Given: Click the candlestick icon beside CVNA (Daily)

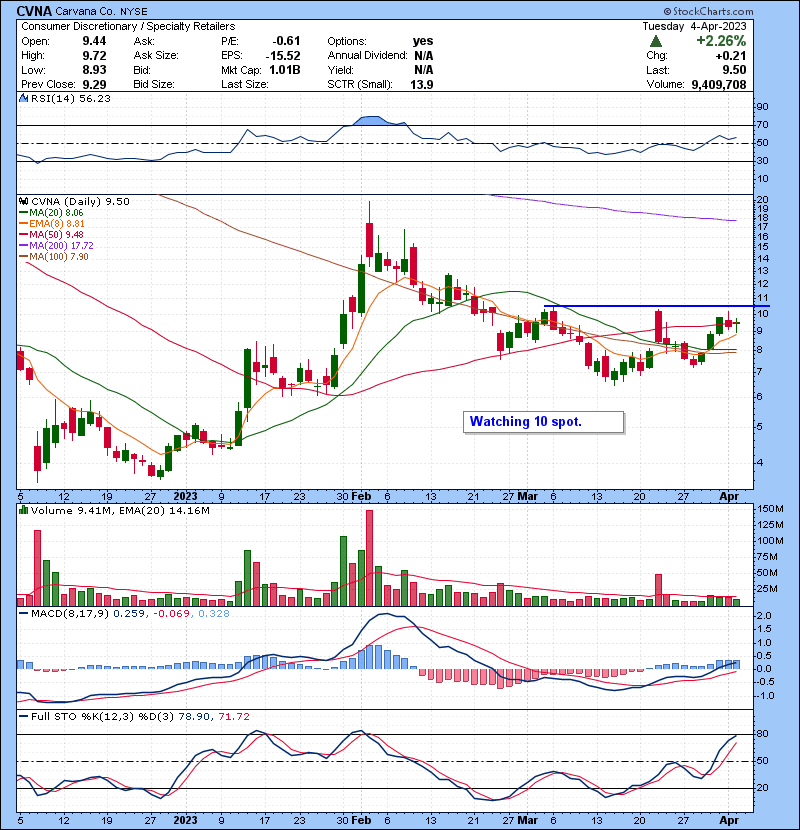Looking at the screenshot, I should [23, 201].
